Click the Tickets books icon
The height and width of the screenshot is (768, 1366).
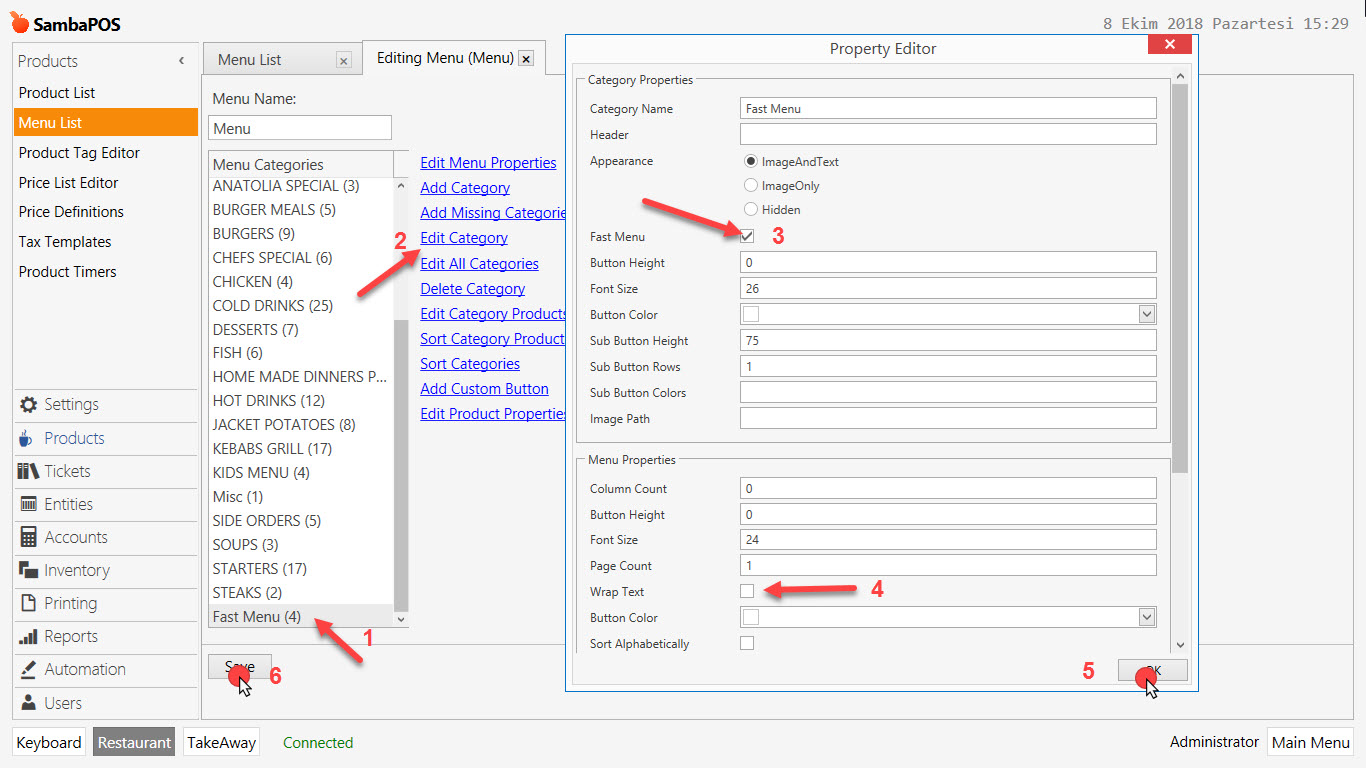click(28, 471)
